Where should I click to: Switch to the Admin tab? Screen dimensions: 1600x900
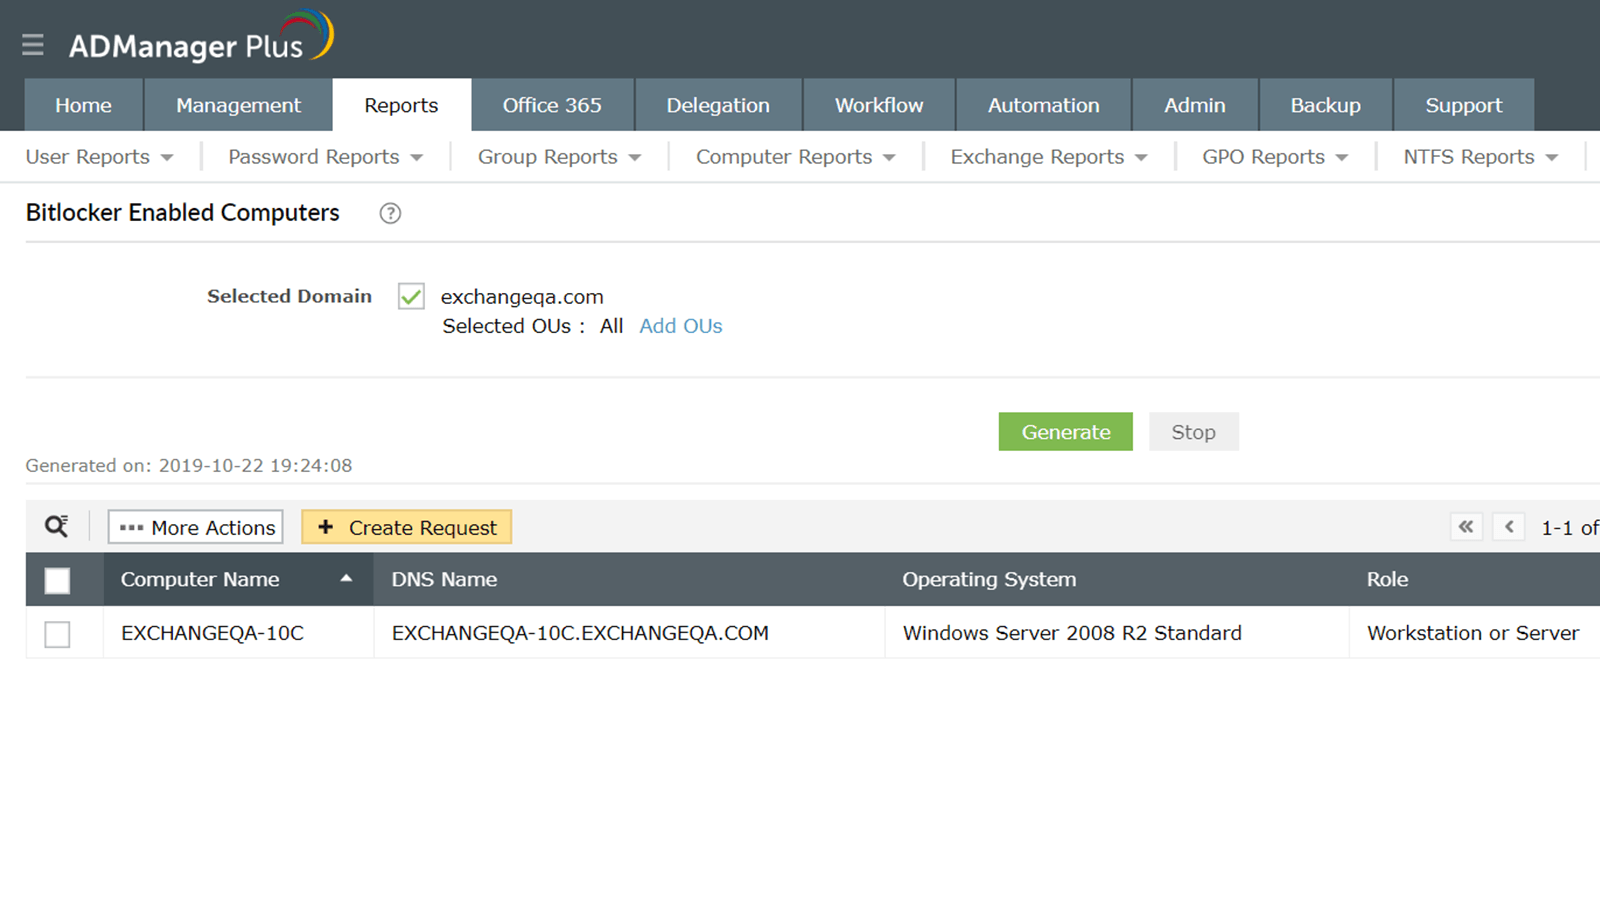click(x=1195, y=105)
